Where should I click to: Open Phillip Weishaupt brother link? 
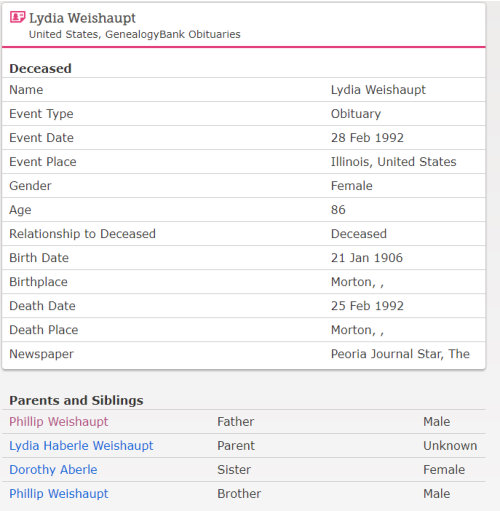click(59, 494)
